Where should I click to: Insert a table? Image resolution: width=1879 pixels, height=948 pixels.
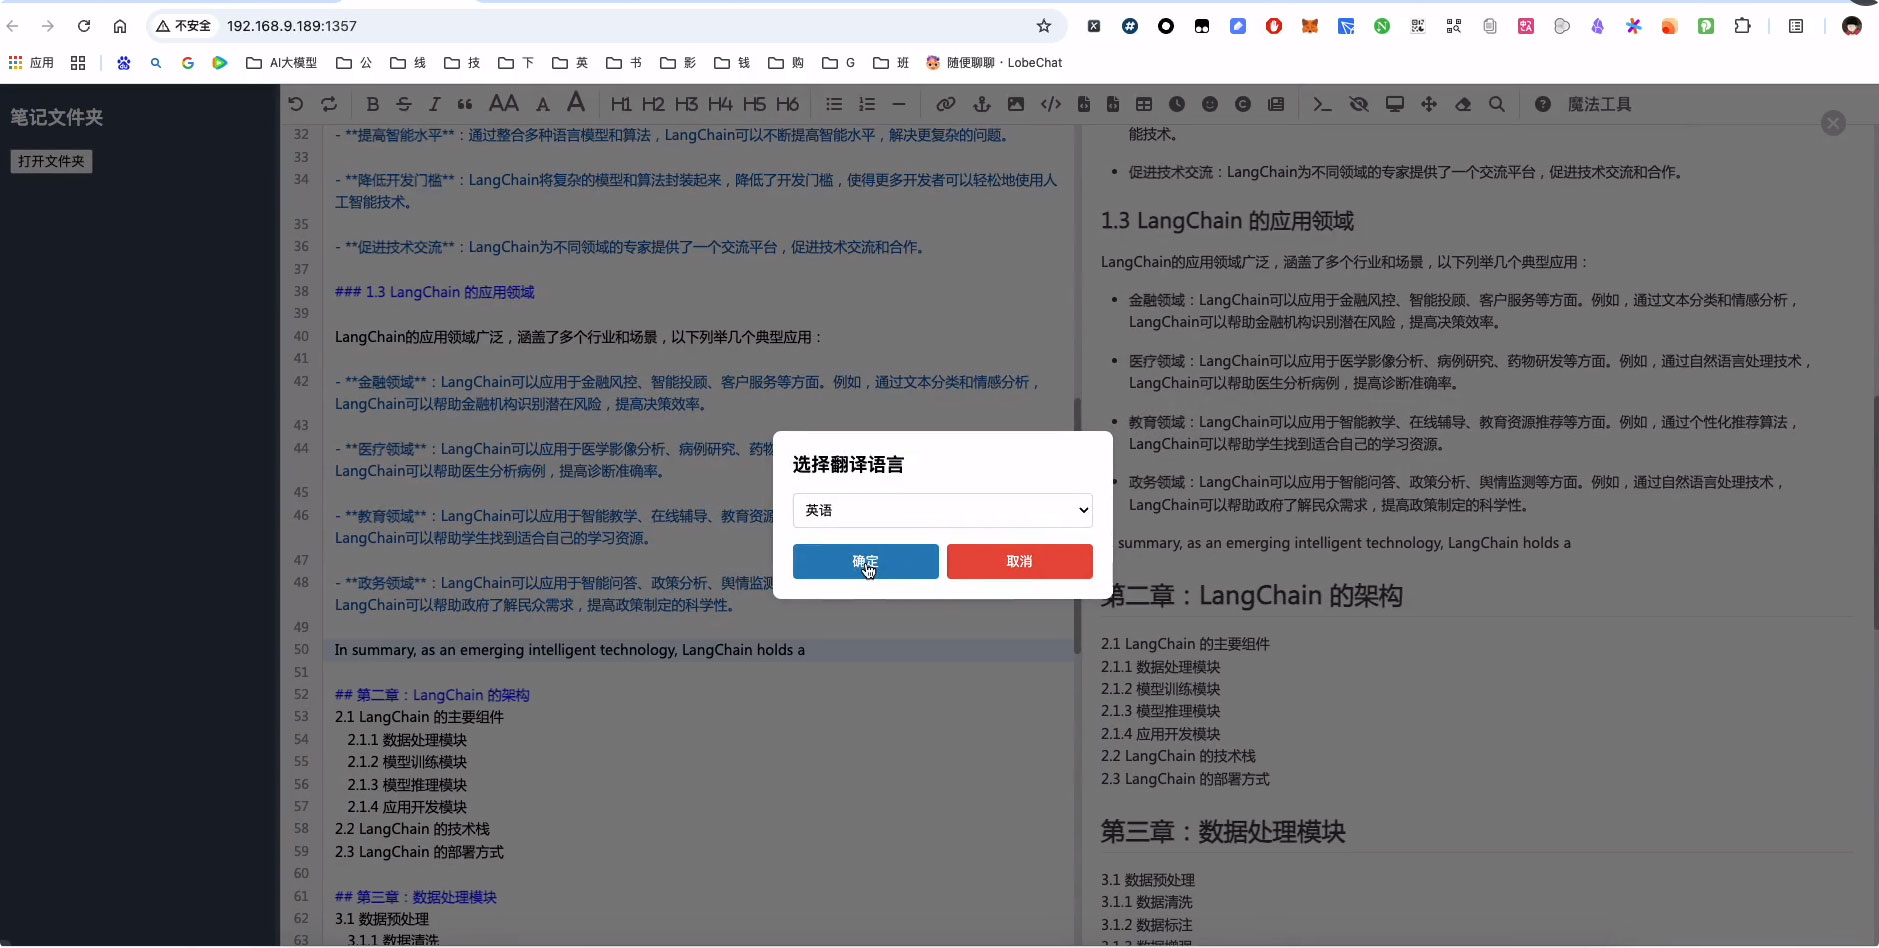click(1144, 104)
